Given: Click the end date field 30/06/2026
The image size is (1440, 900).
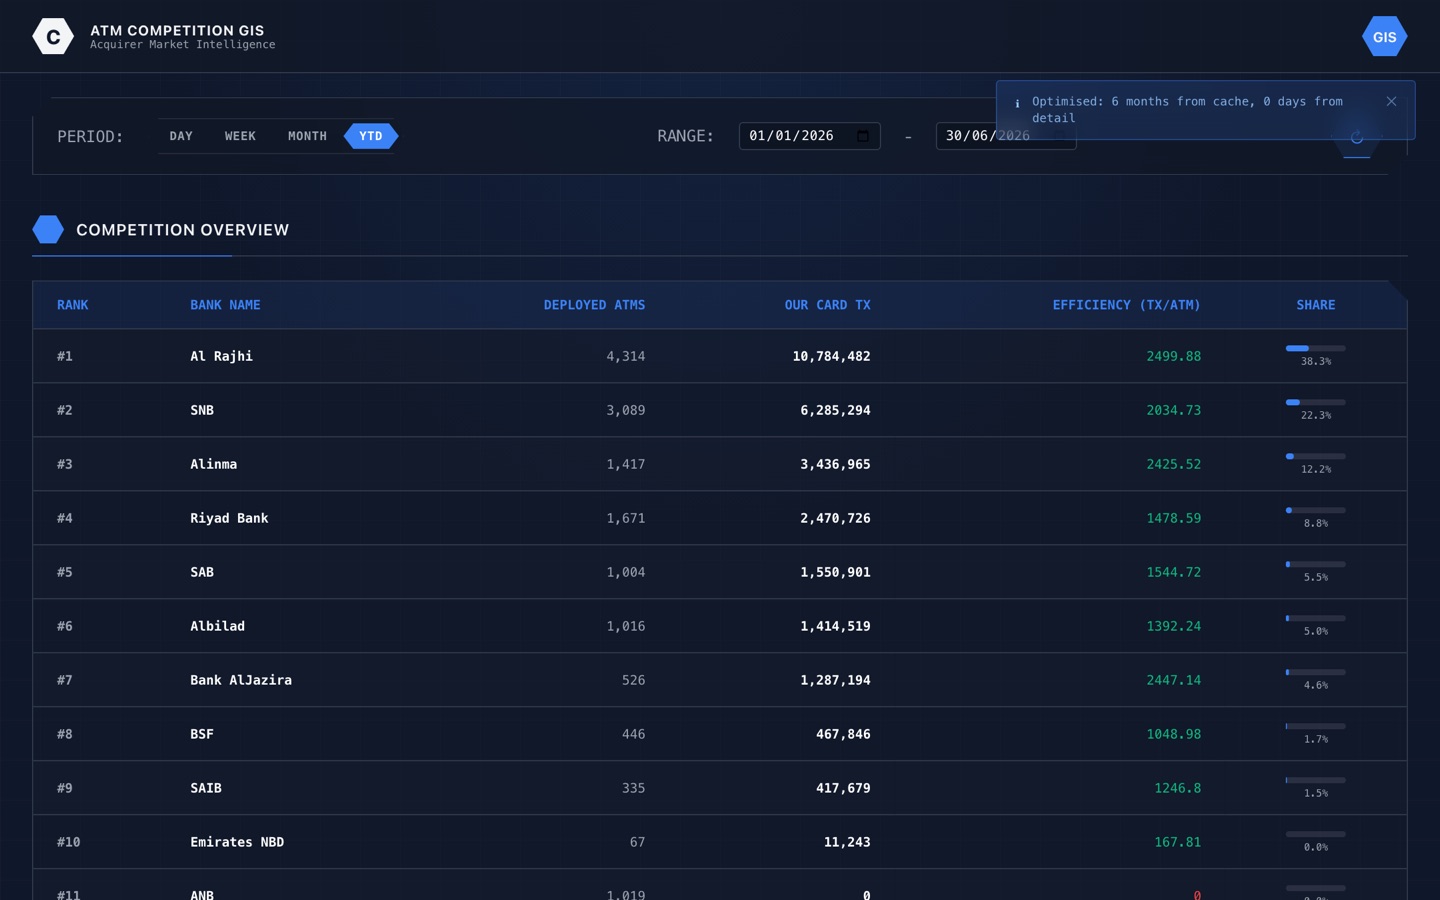Looking at the screenshot, I should pos(1005,136).
